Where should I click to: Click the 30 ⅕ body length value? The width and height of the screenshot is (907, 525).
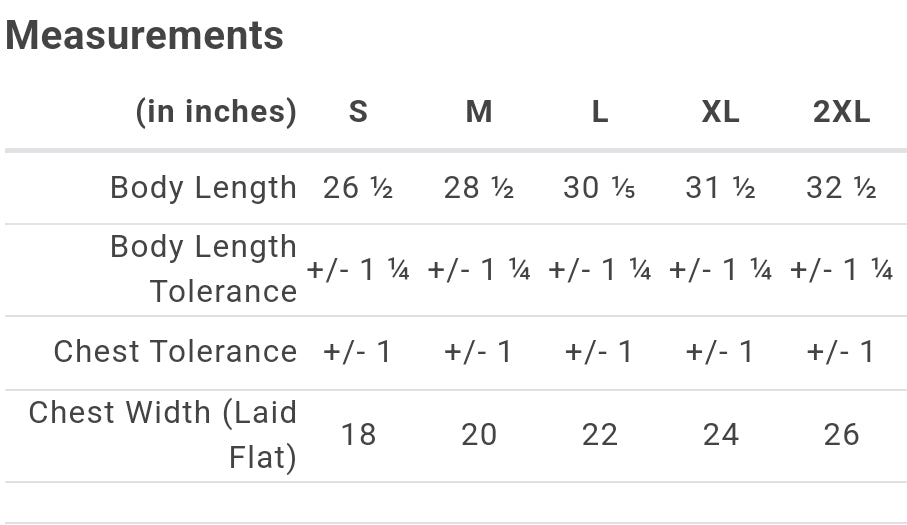pyautogui.click(x=599, y=188)
